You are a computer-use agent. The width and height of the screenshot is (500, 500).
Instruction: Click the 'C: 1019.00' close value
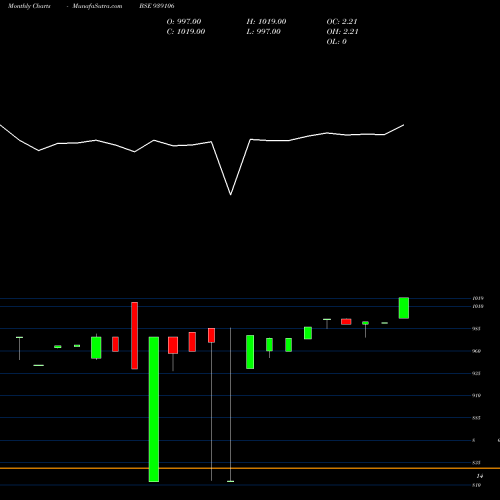[x=186, y=31]
